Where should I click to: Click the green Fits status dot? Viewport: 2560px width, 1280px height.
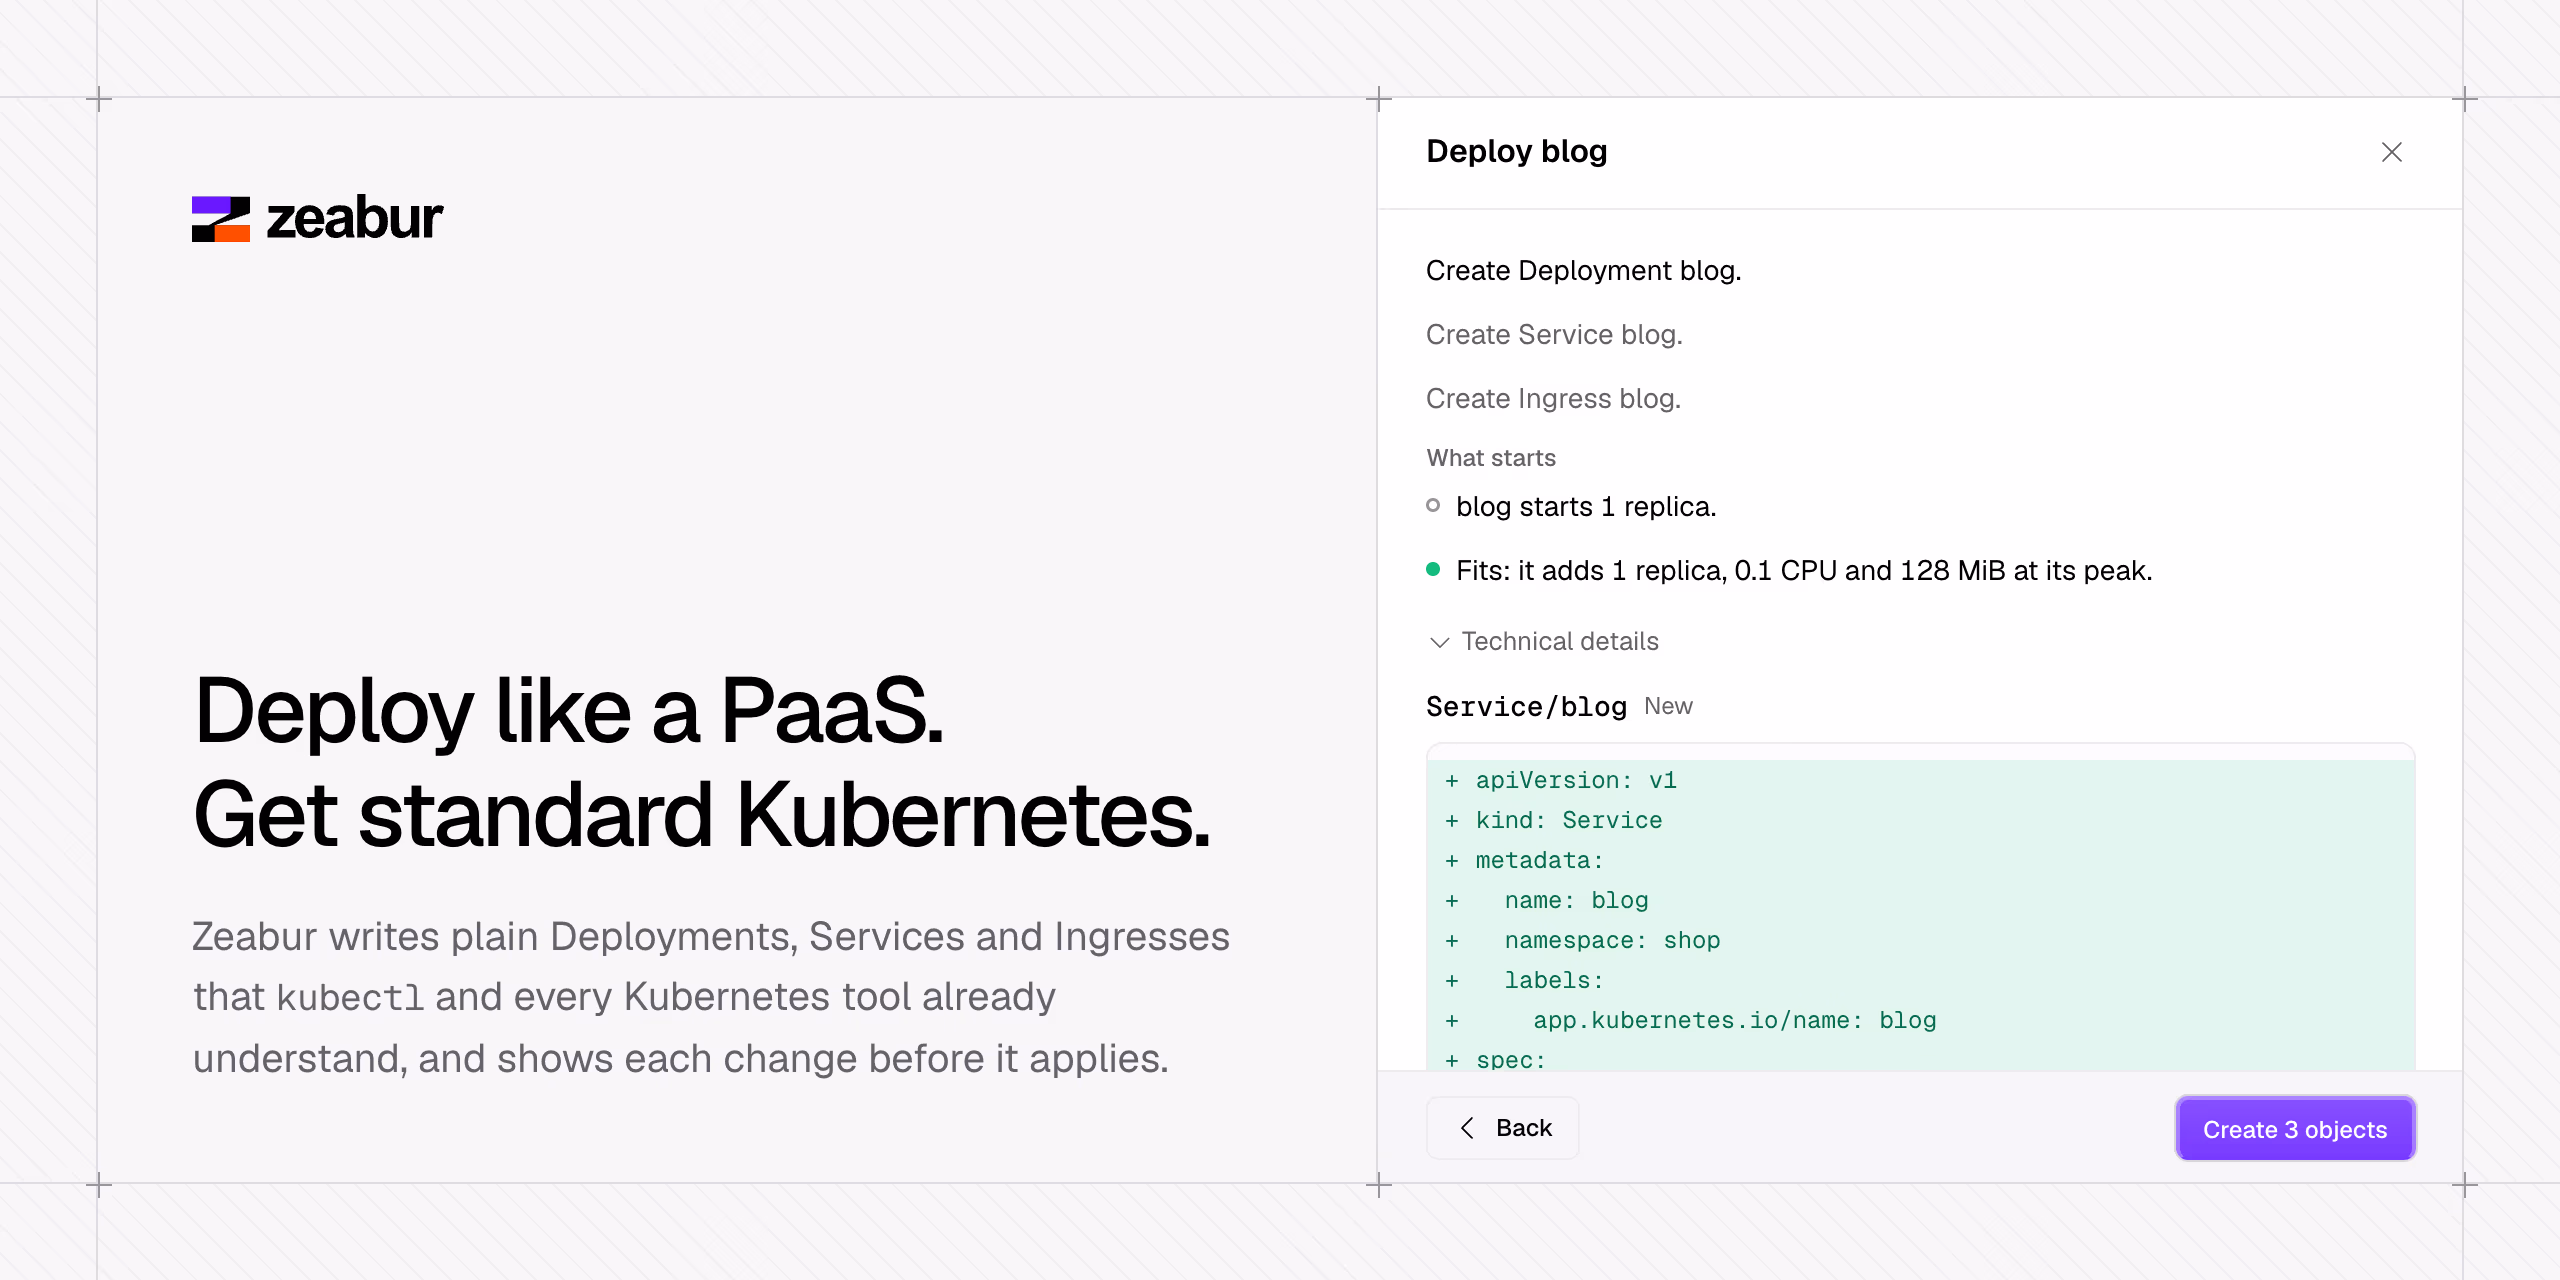(1433, 570)
